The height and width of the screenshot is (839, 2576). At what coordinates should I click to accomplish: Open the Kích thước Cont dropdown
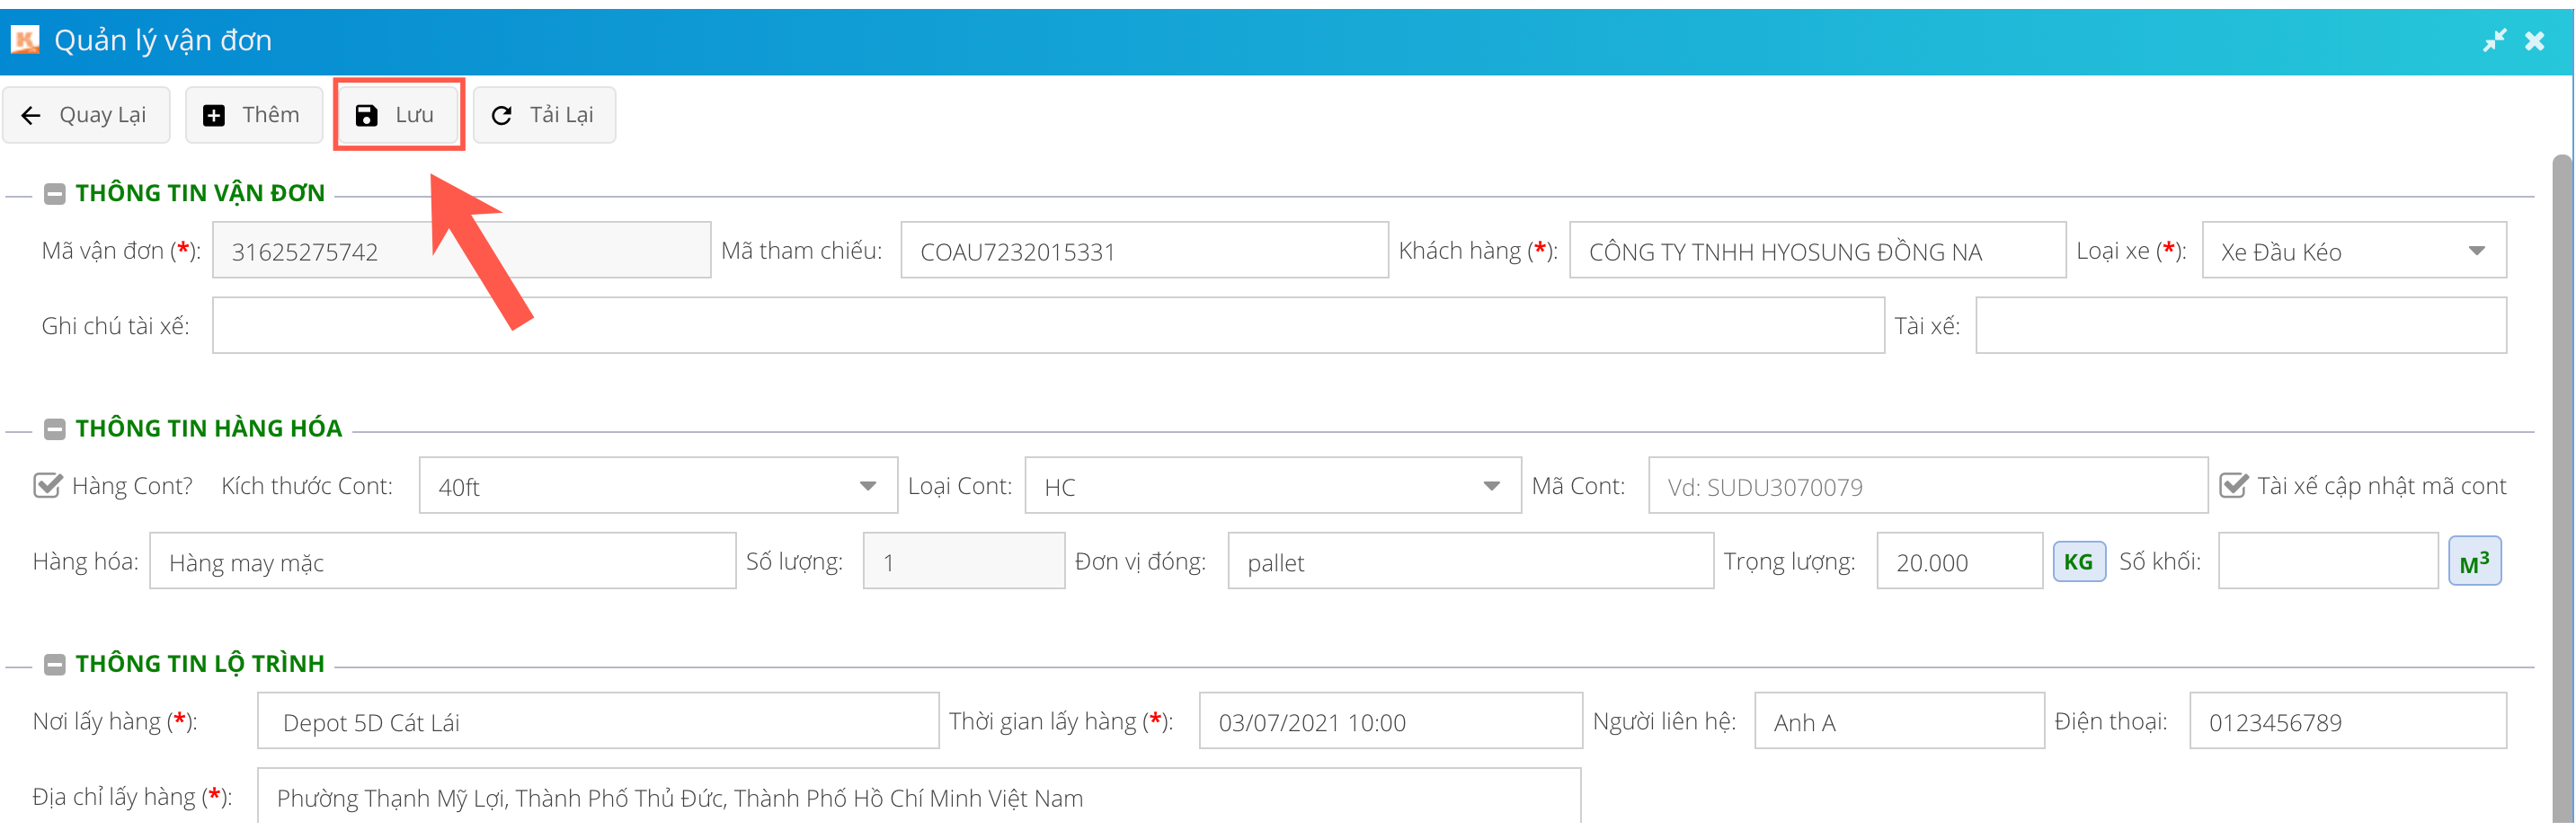click(x=867, y=486)
